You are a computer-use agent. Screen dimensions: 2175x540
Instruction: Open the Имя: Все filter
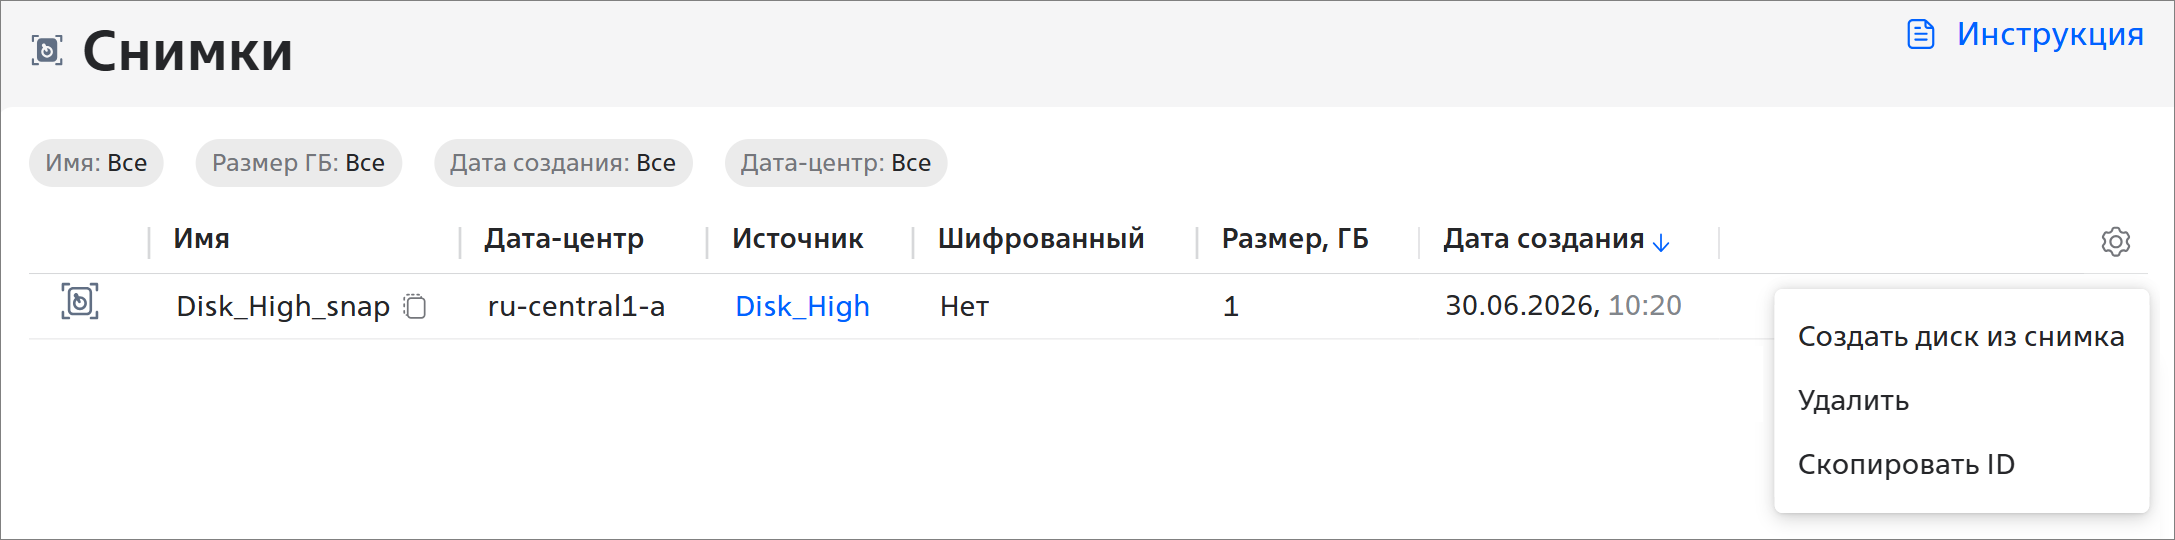96,163
